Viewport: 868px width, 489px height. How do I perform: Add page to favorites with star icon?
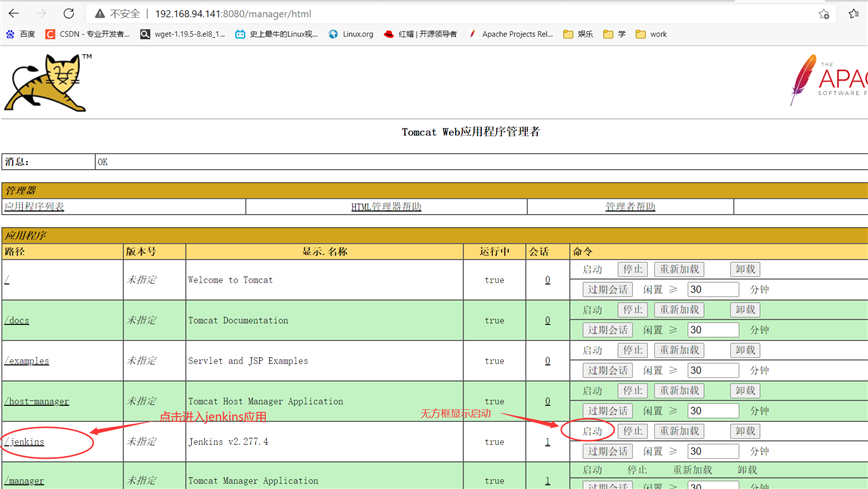824,14
